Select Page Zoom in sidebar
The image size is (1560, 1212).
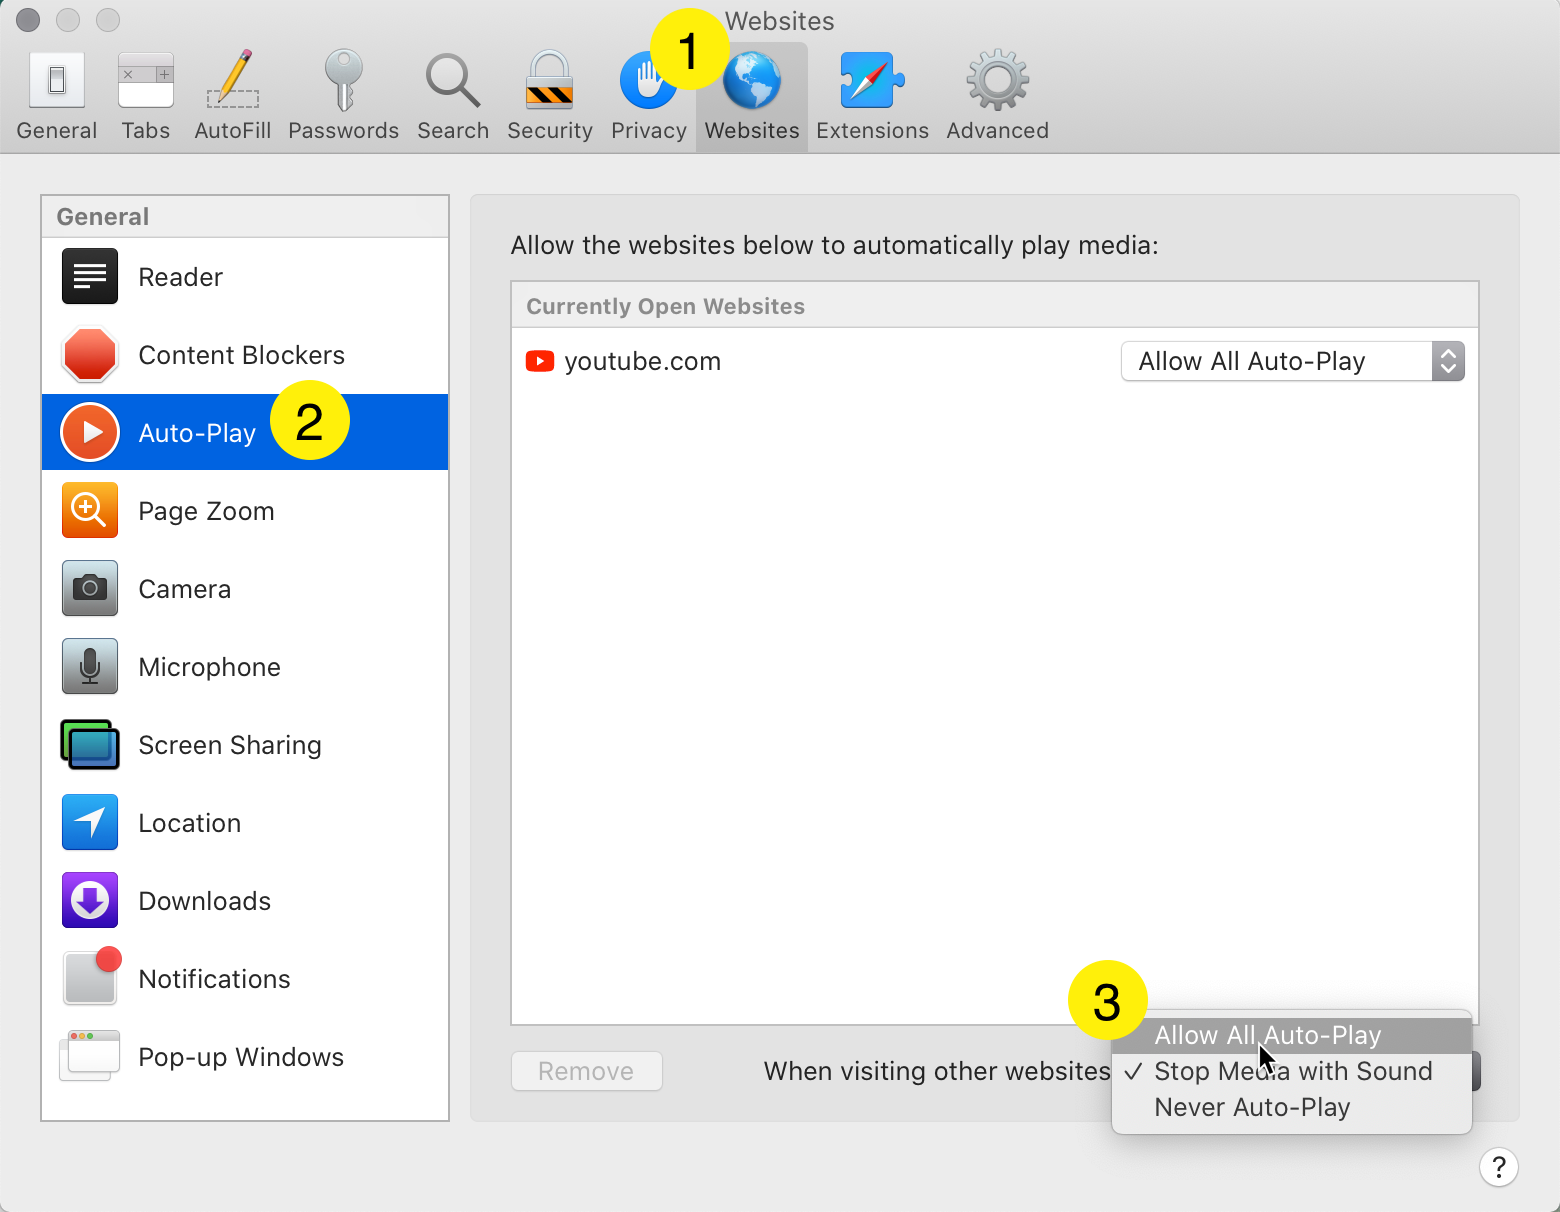click(206, 511)
